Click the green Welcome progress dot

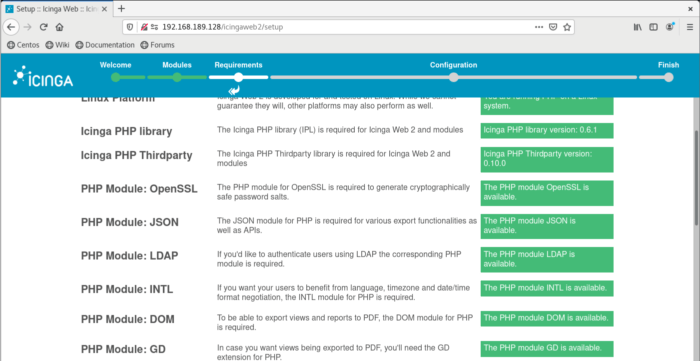[116, 77]
